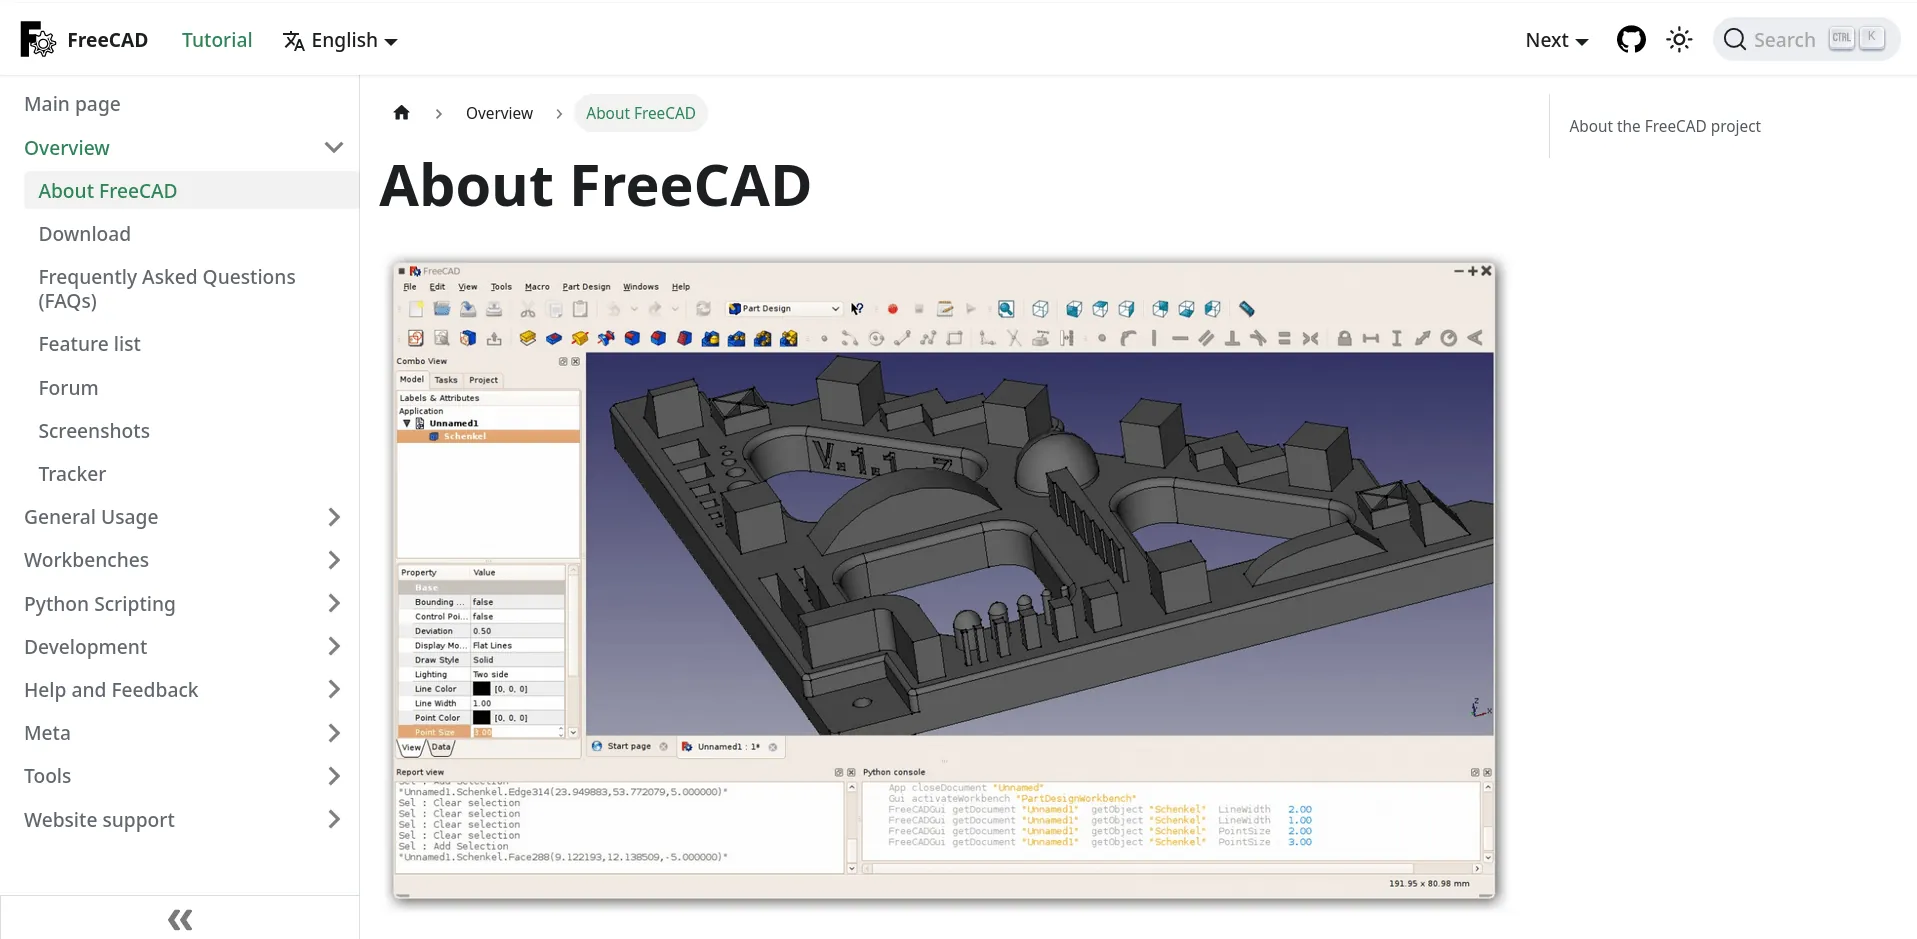
Task: Select Feature list in the sidebar
Action: coord(89,344)
